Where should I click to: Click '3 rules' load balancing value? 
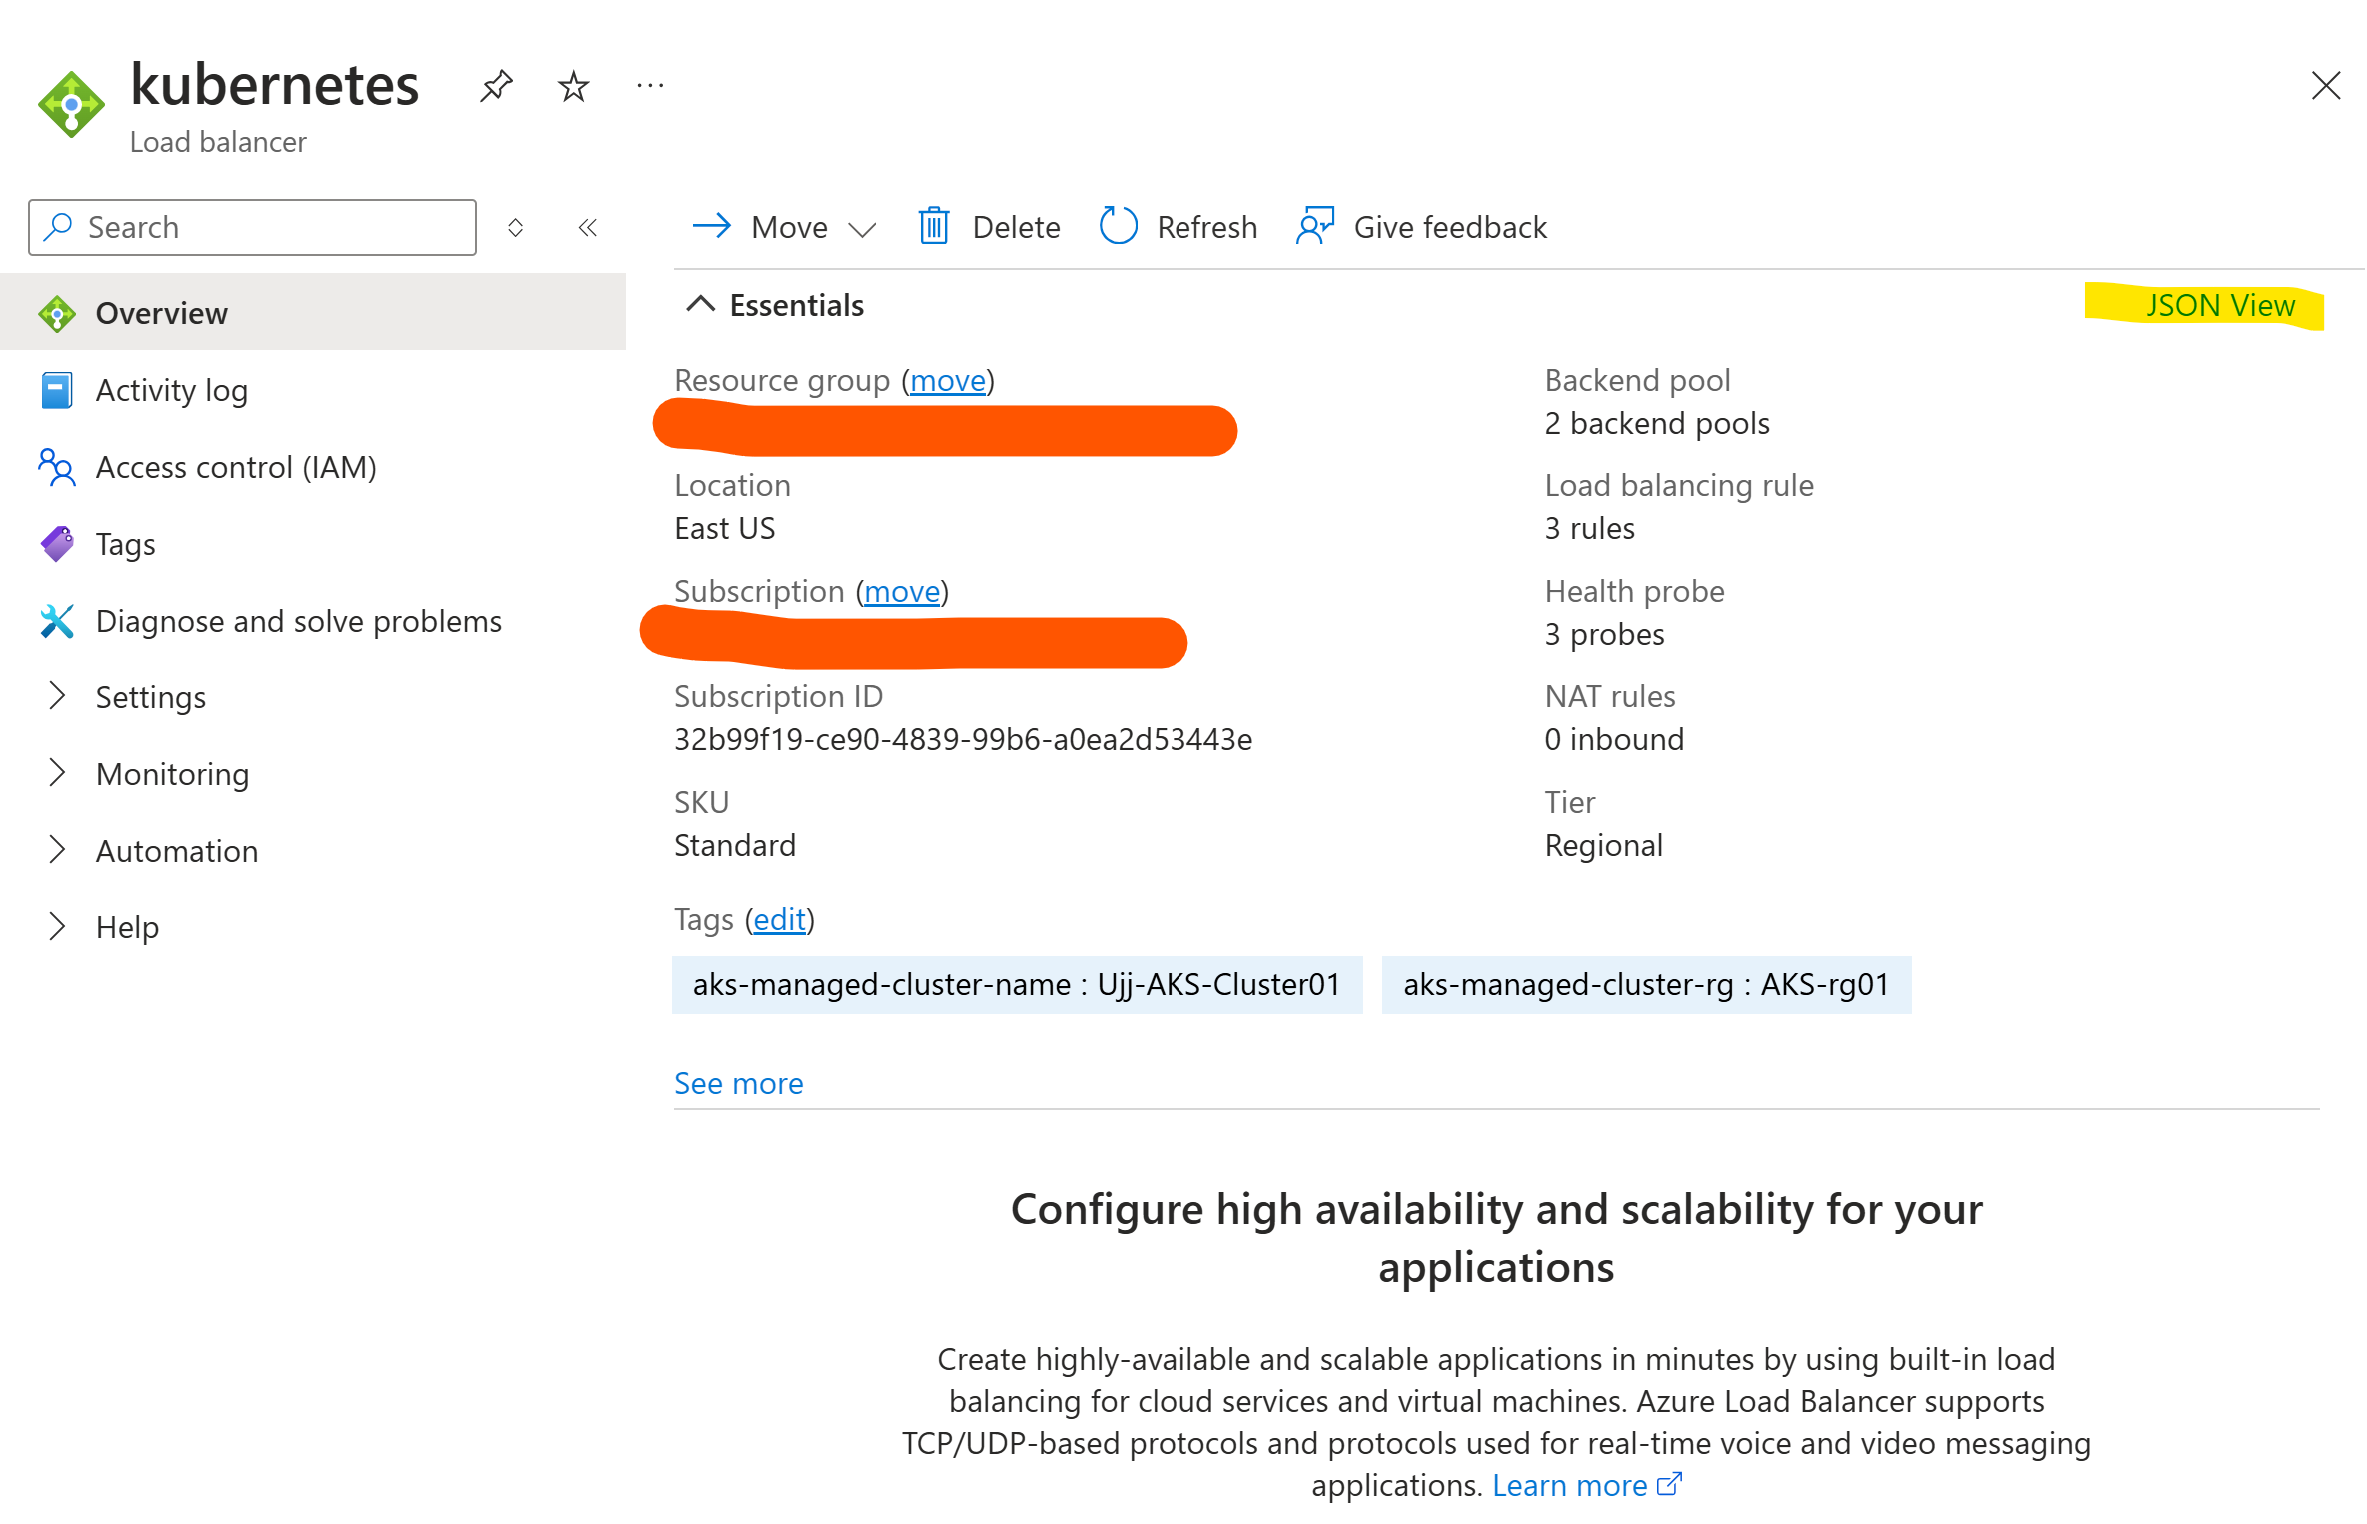(1590, 529)
